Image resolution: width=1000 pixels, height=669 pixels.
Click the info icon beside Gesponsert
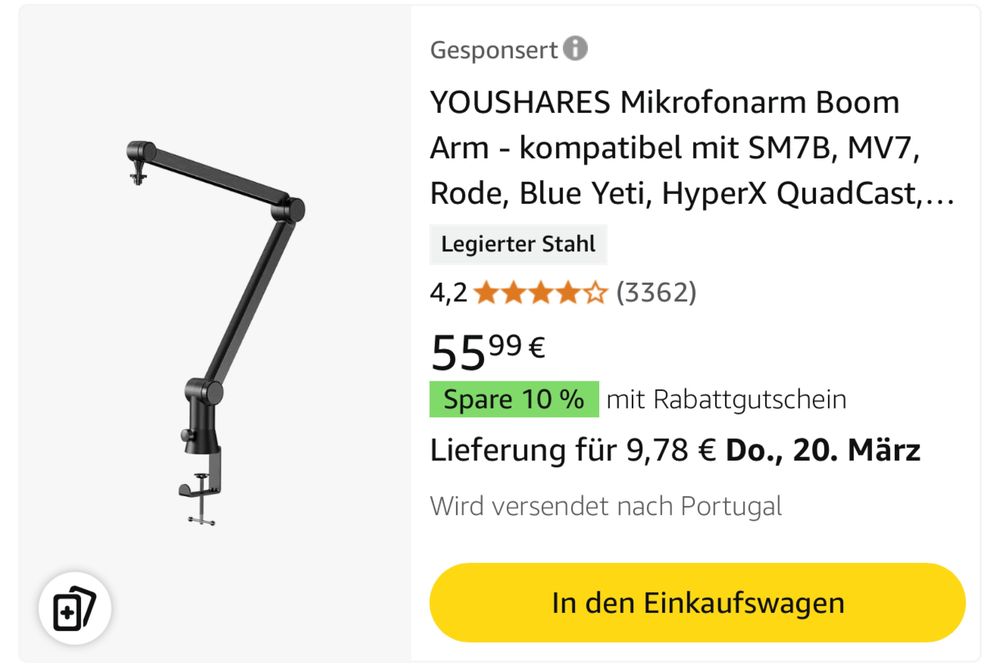pyautogui.click(x=575, y=48)
